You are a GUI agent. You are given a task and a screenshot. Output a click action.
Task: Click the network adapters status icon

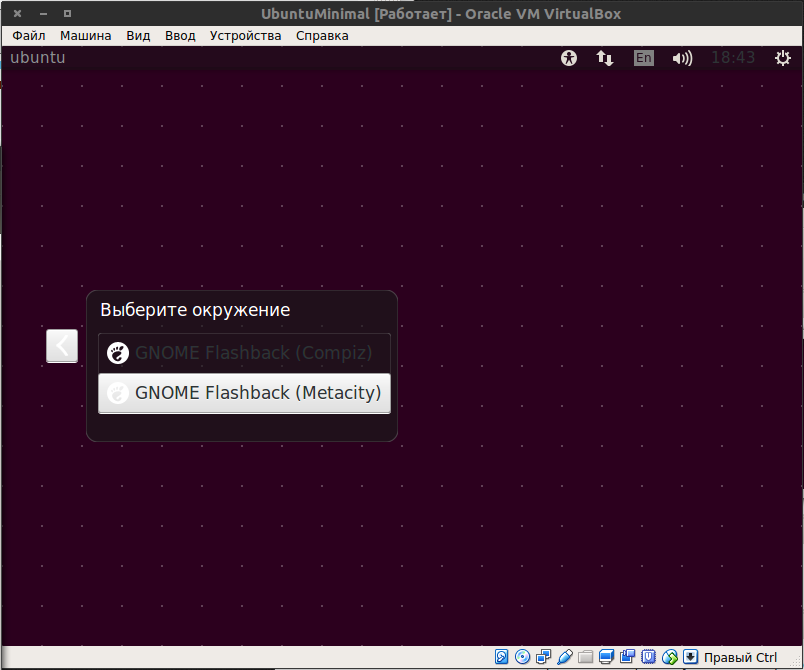(543, 657)
